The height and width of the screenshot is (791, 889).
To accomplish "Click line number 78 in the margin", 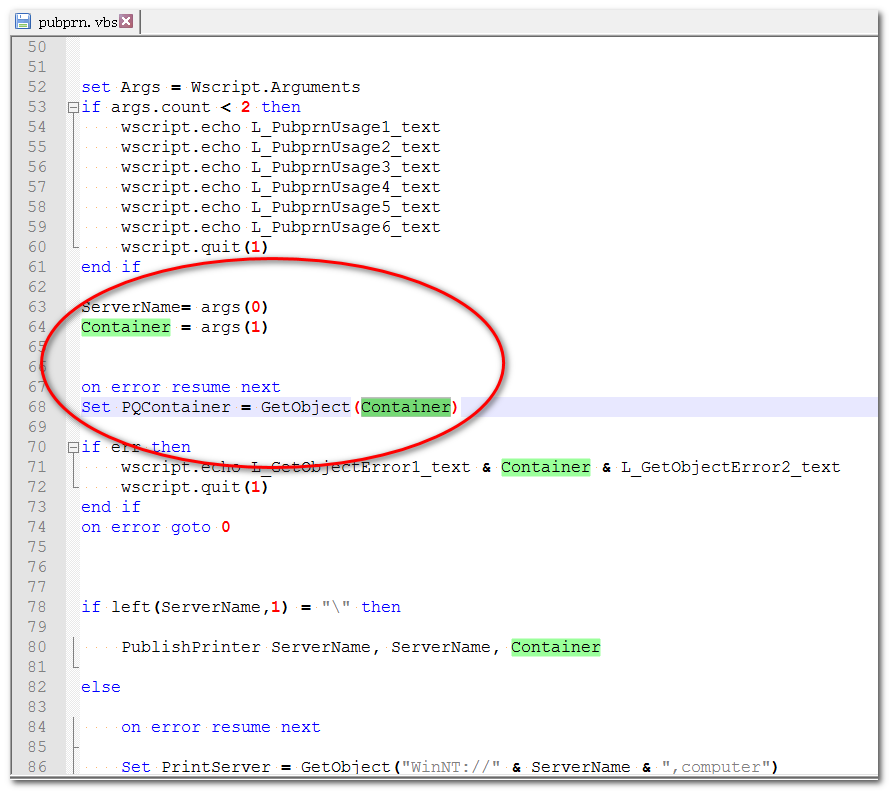I will tap(37, 607).
